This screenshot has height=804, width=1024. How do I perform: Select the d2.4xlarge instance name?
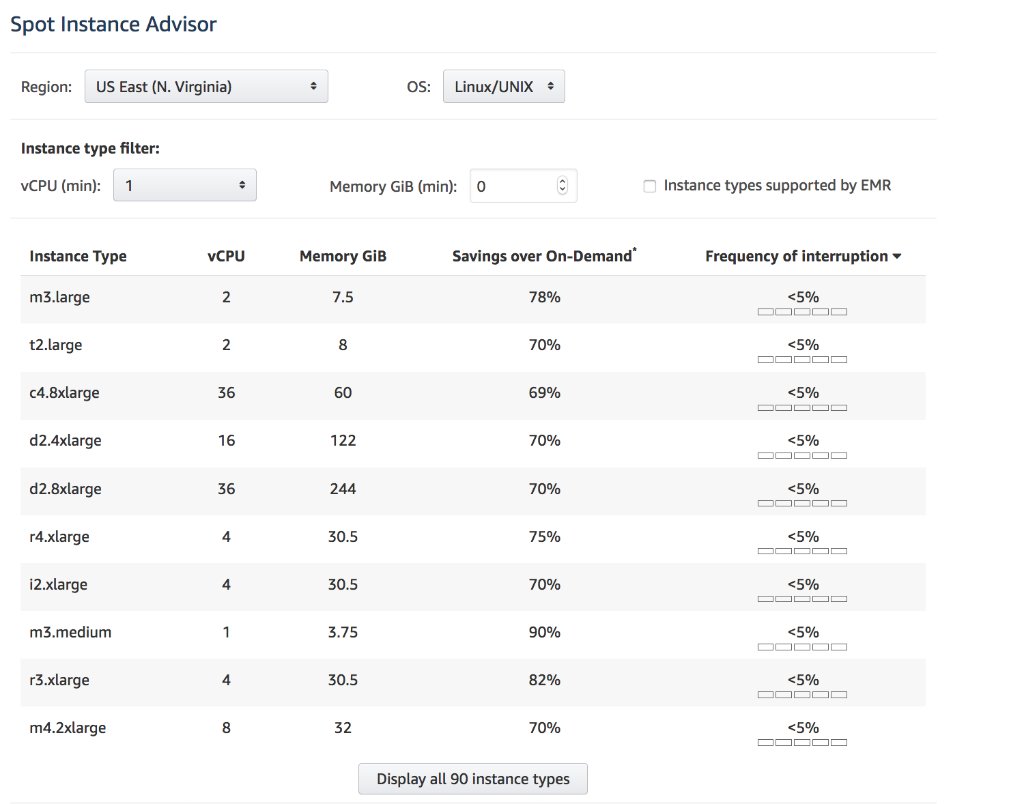tap(65, 441)
